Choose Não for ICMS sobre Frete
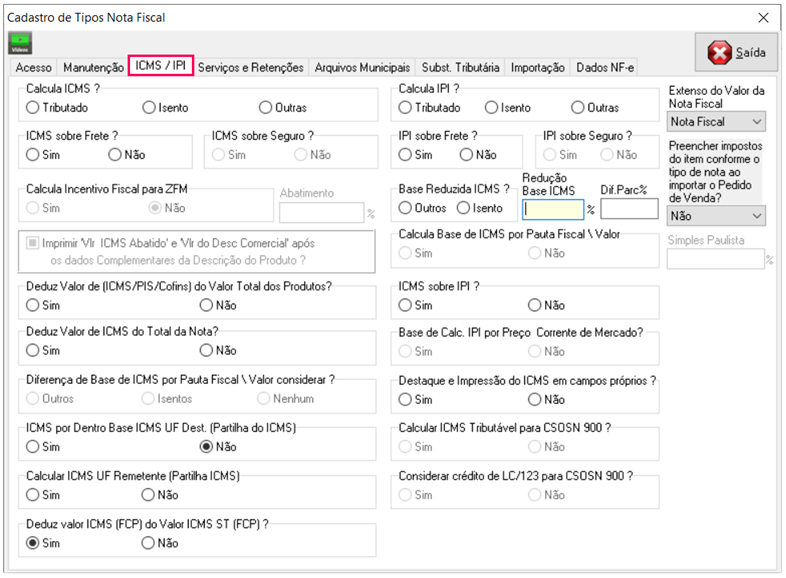This screenshot has height=578, width=786. coord(115,154)
